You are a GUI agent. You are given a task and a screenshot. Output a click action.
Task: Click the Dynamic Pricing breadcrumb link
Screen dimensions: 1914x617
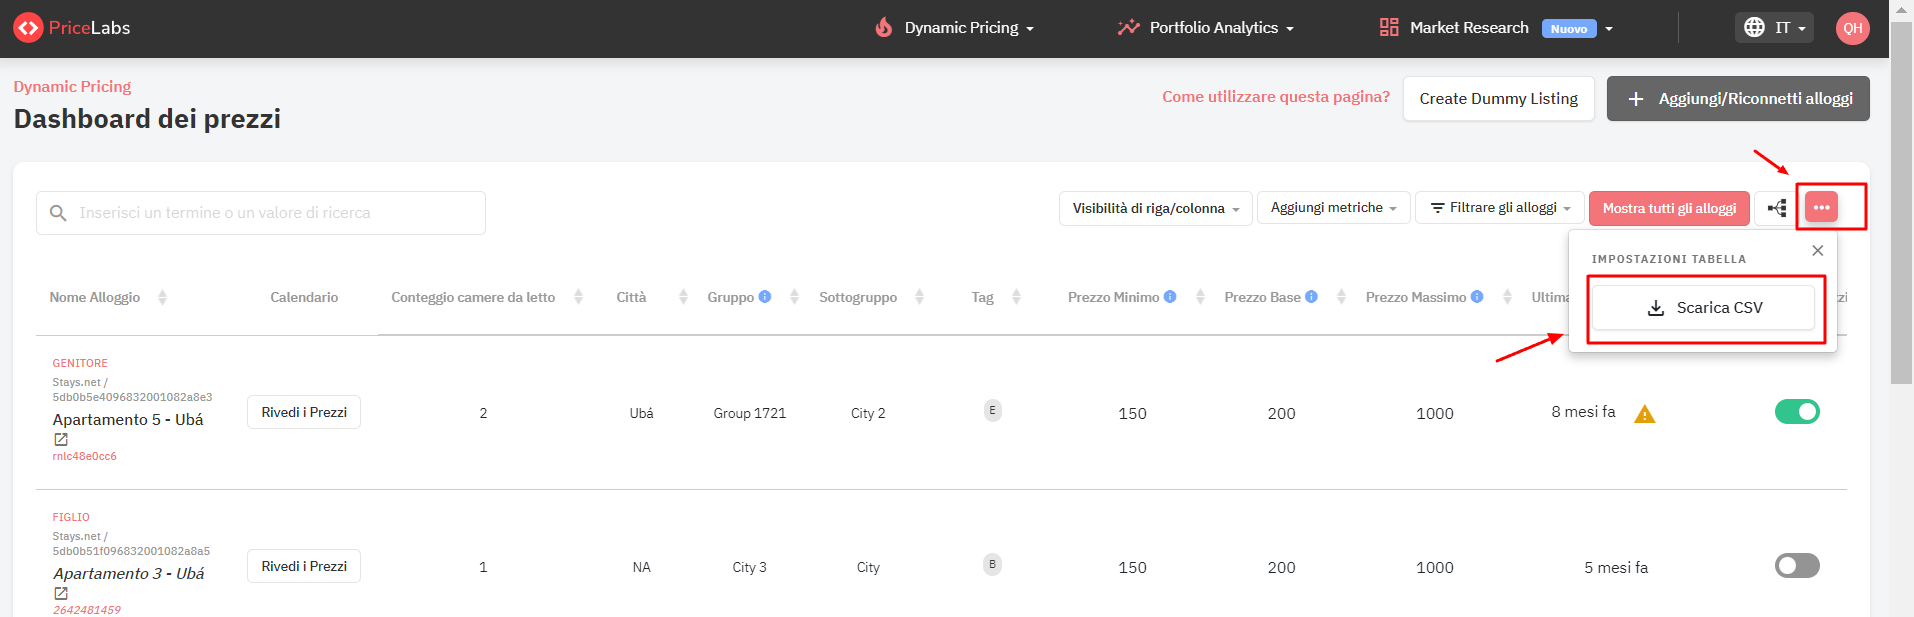[x=72, y=87]
